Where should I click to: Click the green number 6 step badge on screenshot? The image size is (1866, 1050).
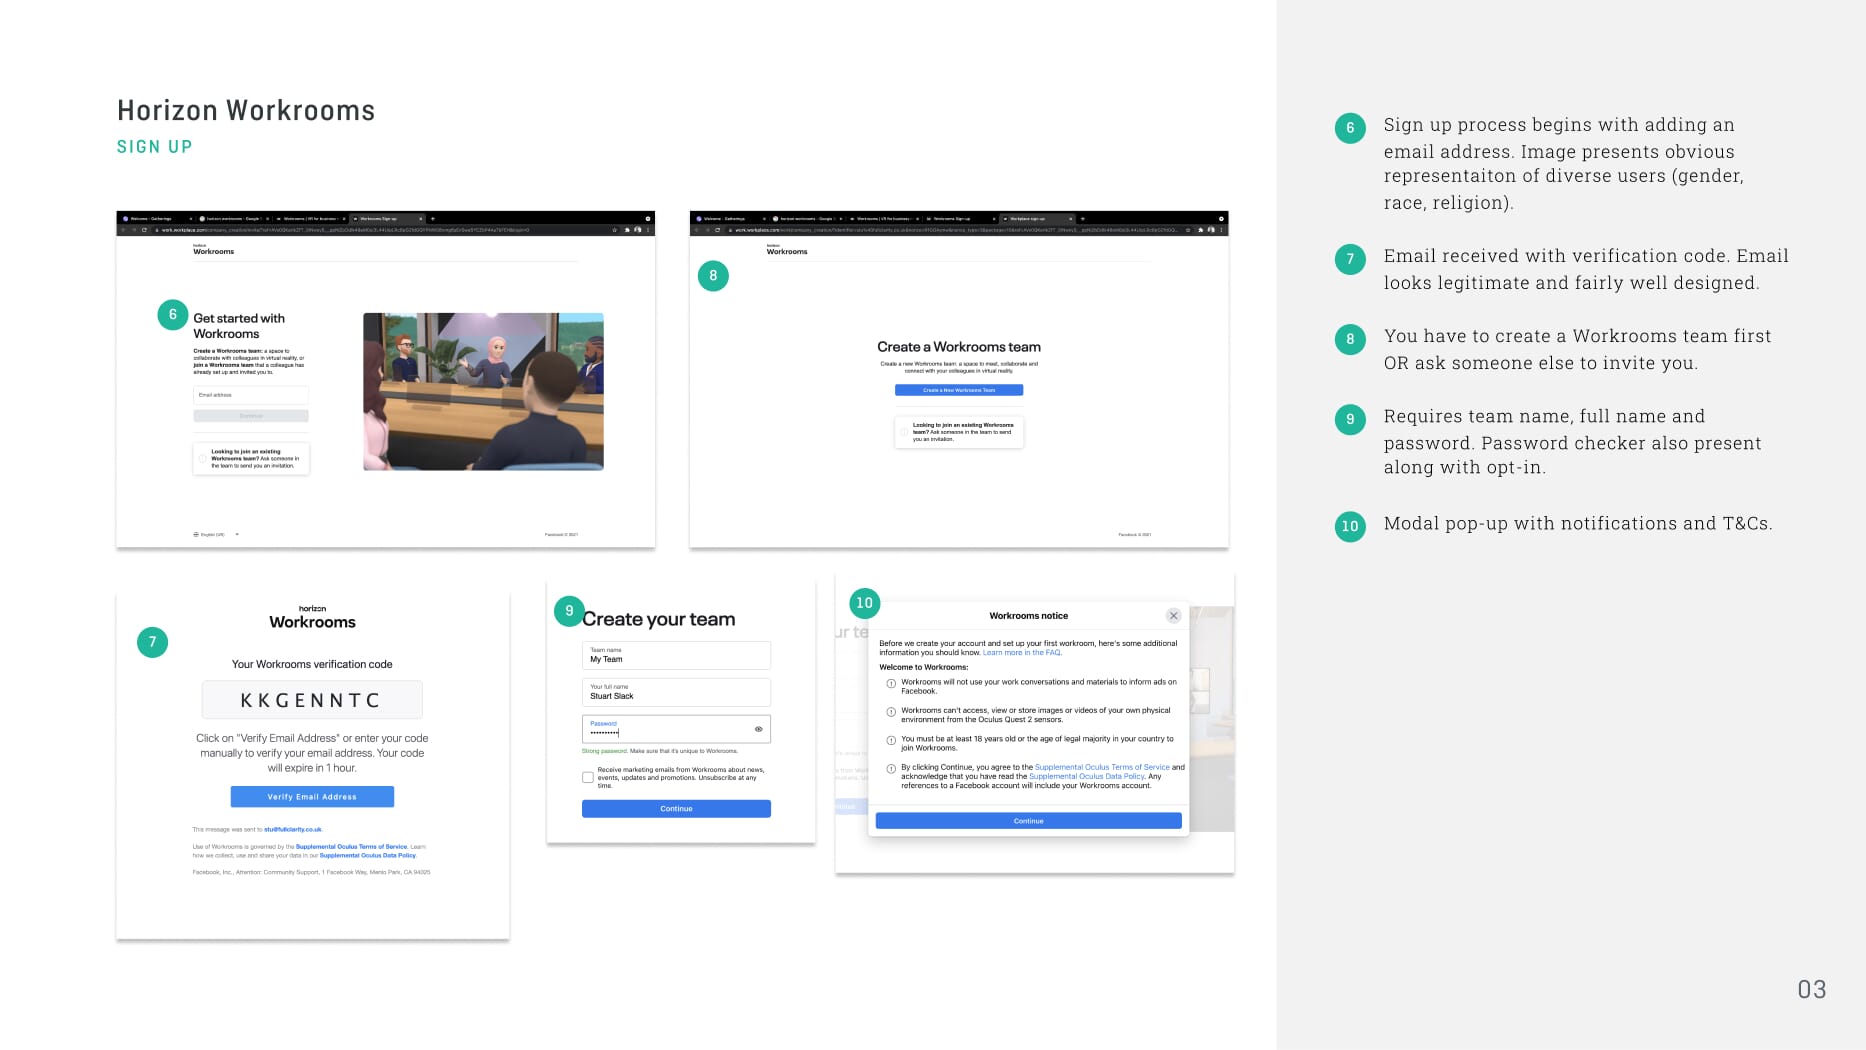point(173,315)
